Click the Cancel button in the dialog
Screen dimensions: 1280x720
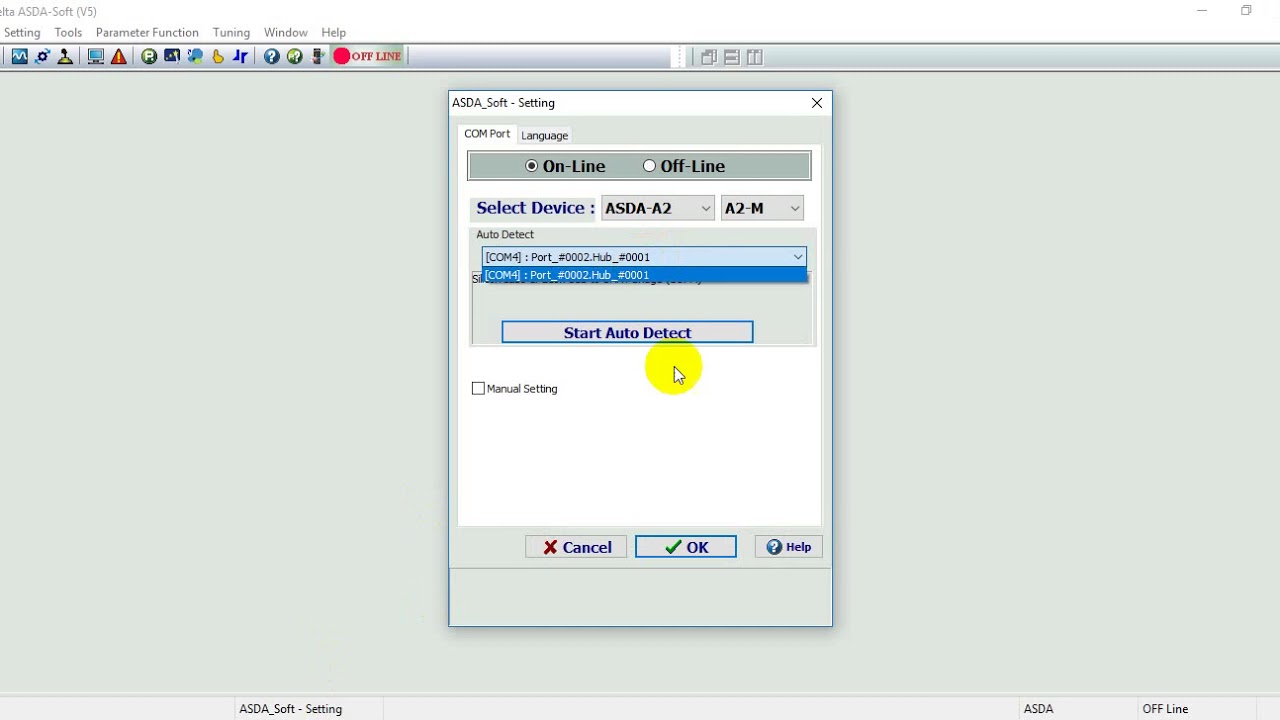[x=576, y=547]
